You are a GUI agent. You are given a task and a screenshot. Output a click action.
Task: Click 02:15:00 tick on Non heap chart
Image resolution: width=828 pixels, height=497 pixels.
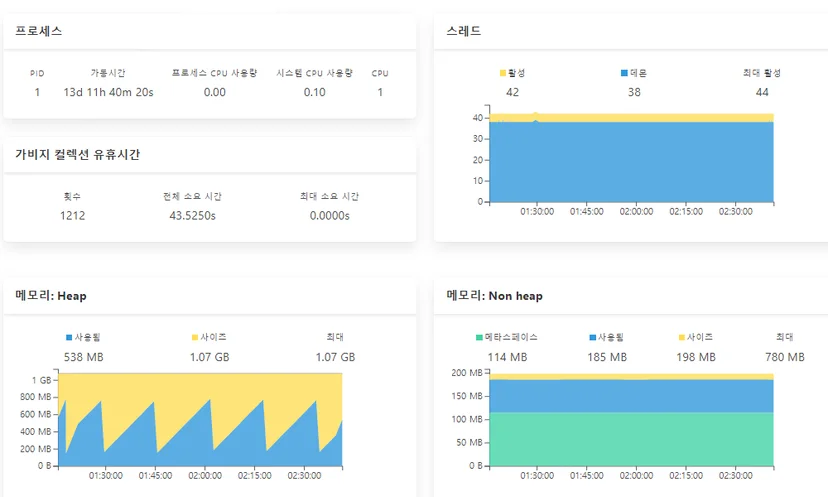tap(686, 475)
